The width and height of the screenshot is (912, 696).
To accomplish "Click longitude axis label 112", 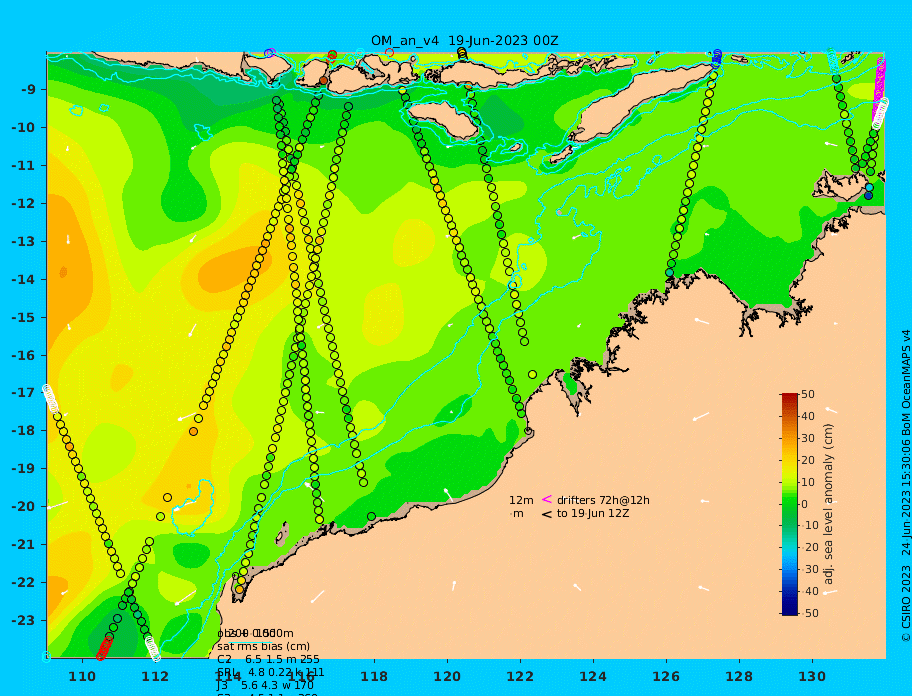I will coord(155,677).
